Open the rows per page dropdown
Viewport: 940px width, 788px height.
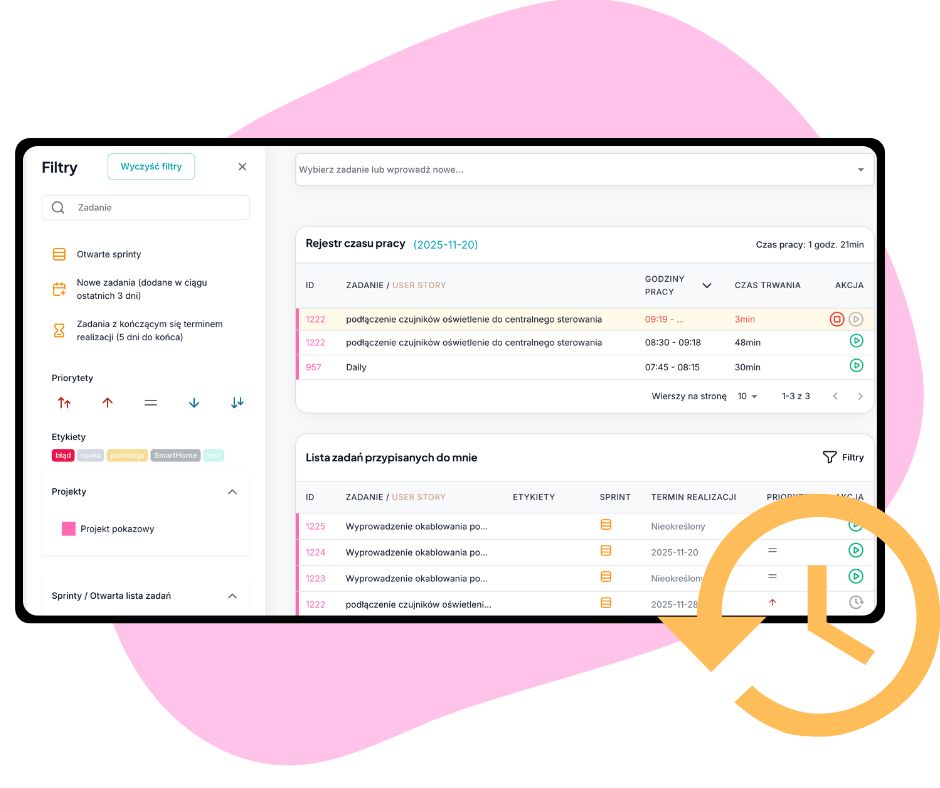(747, 397)
